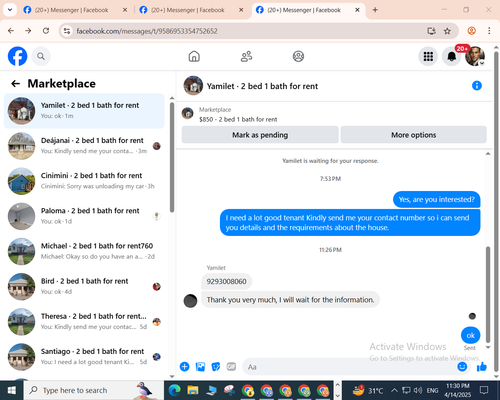Open Santiago conversation in the list
The image size is (500, 400).
click(x=84, y=357)
